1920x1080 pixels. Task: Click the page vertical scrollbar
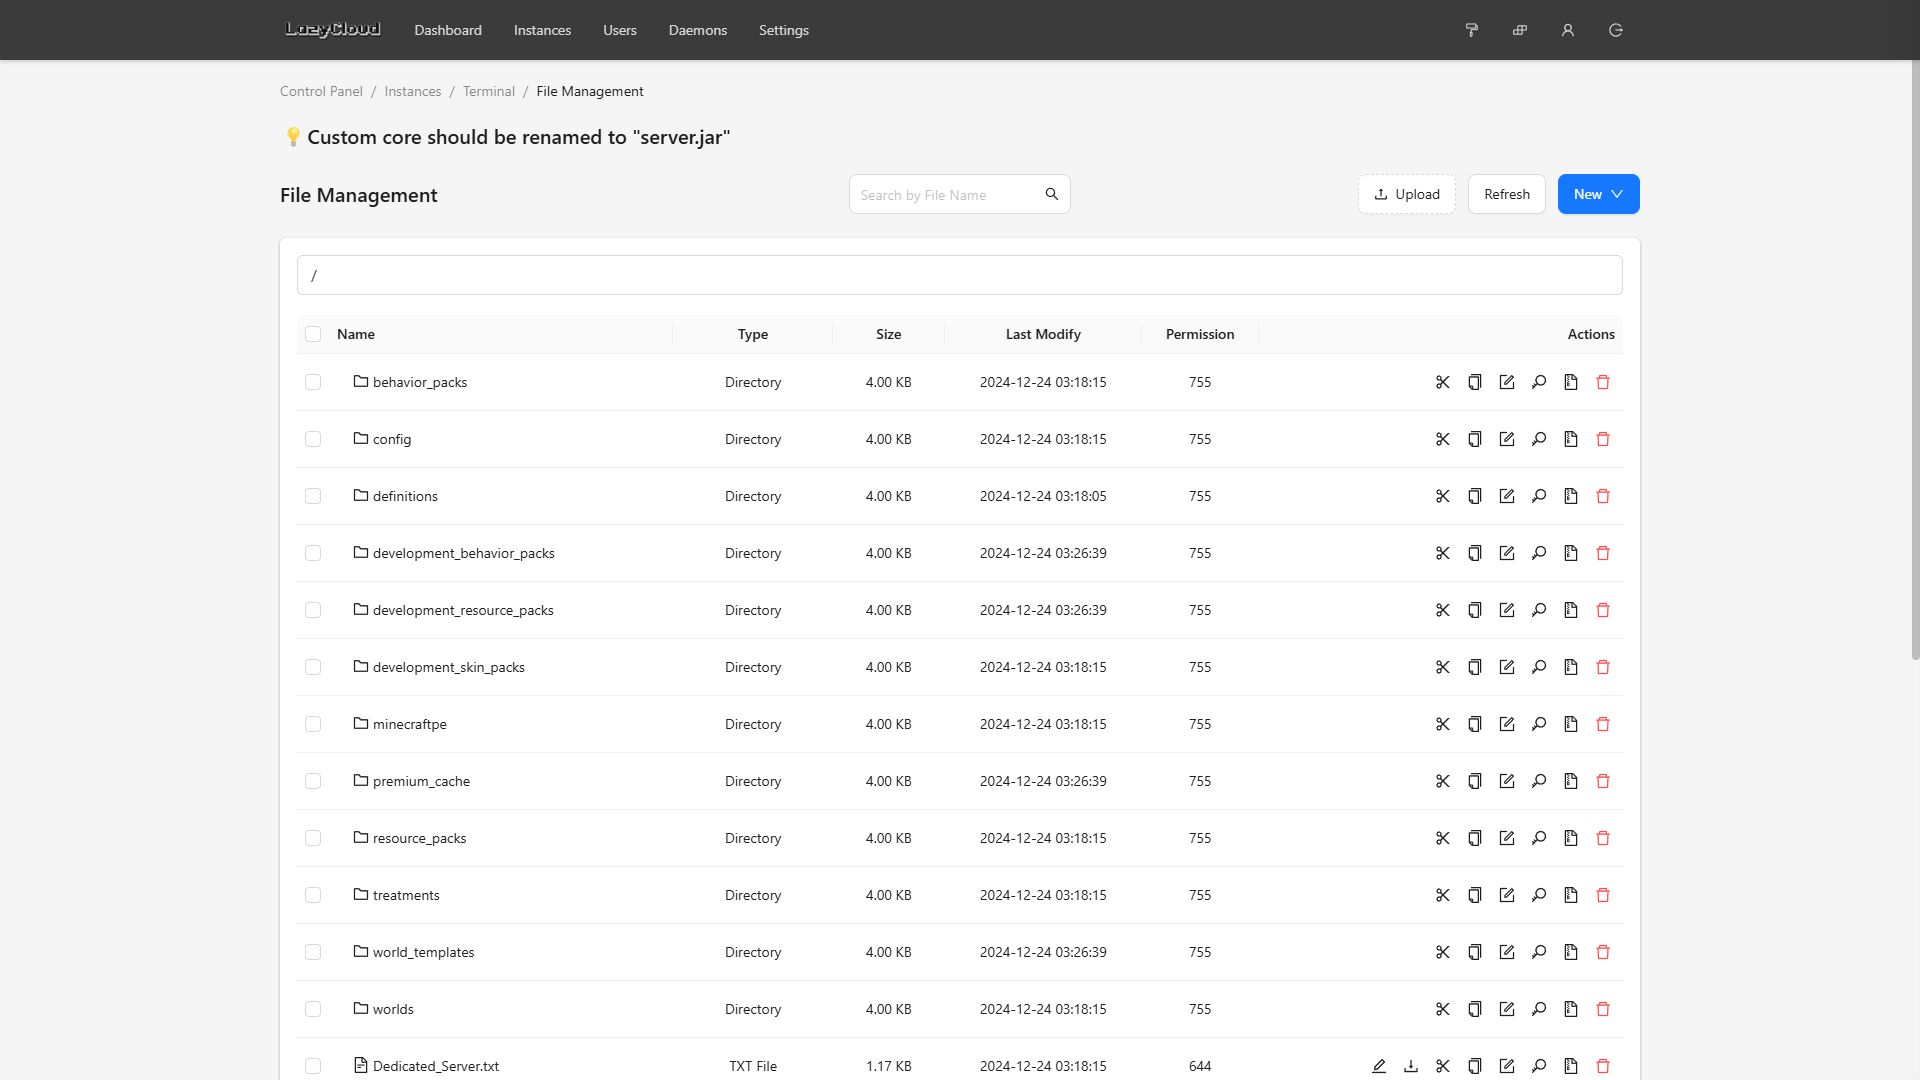tap(1915, 360)
